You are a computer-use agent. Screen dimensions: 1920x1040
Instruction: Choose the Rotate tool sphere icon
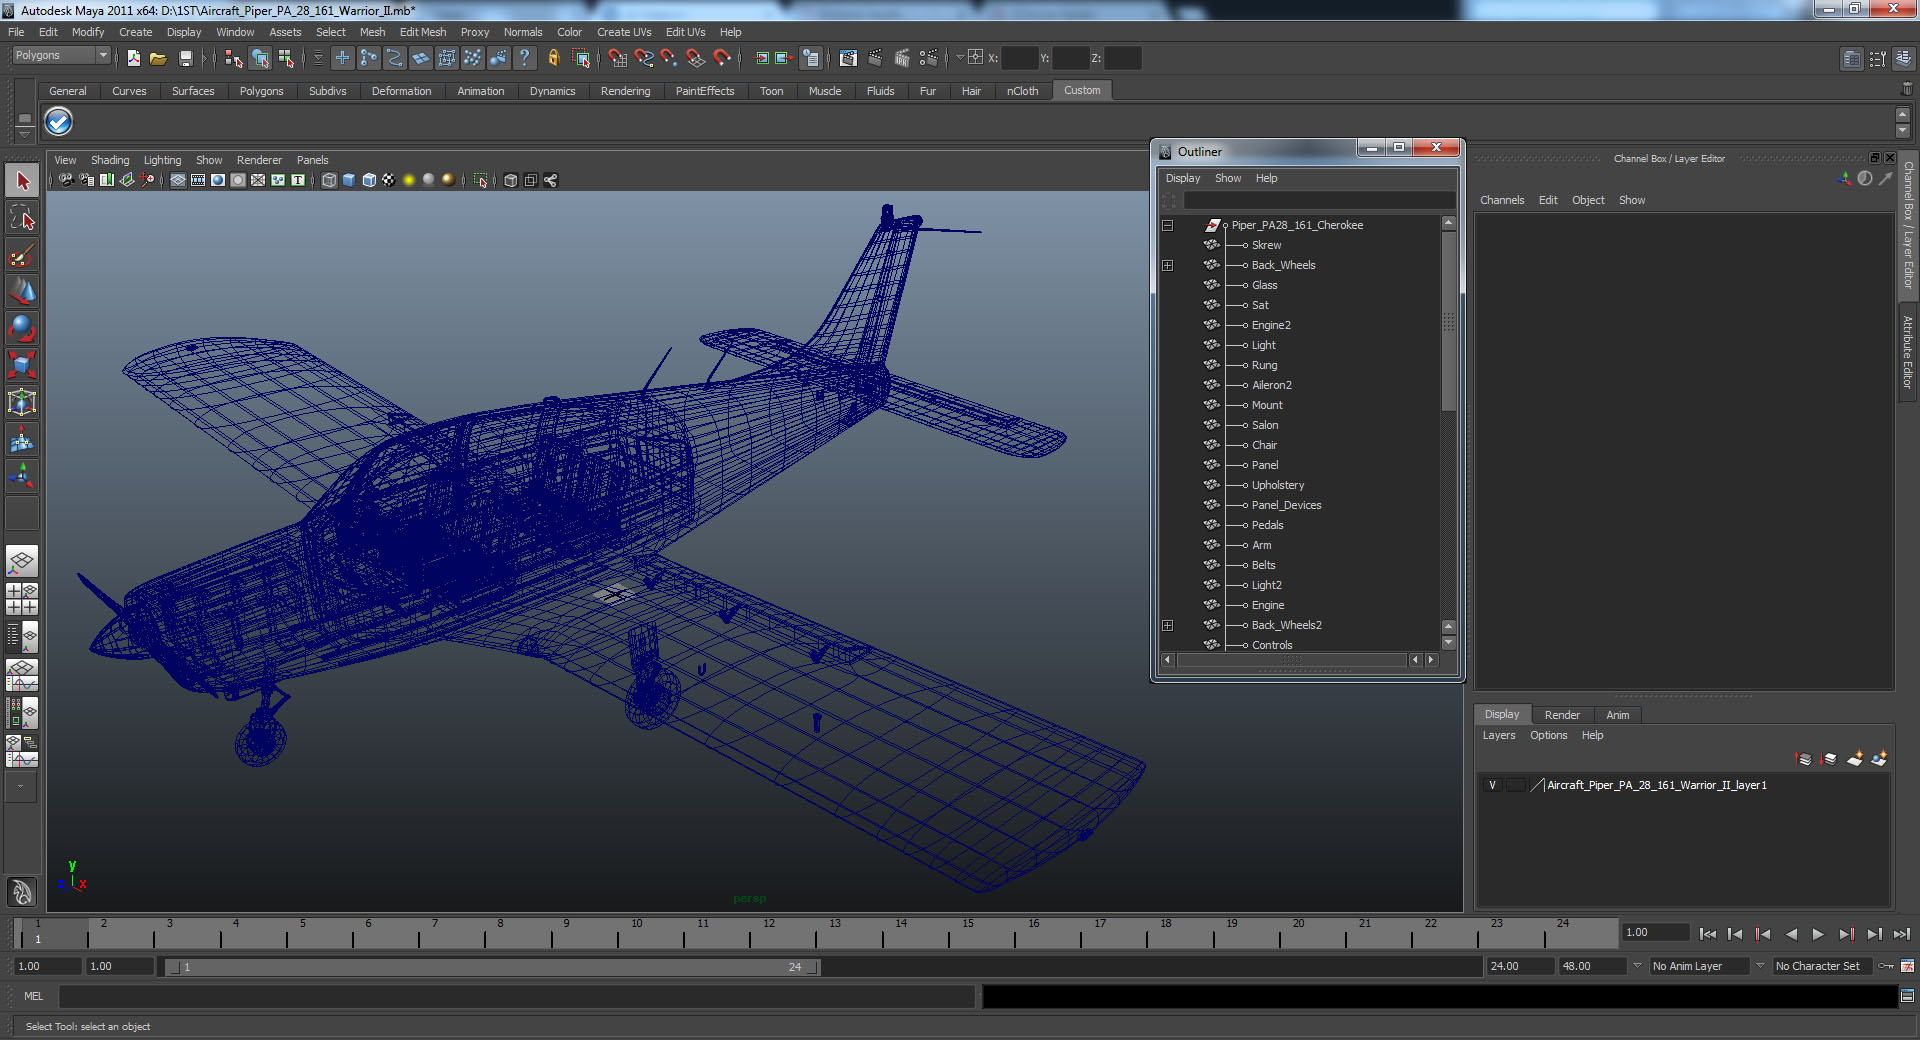[x=22, y=328]
